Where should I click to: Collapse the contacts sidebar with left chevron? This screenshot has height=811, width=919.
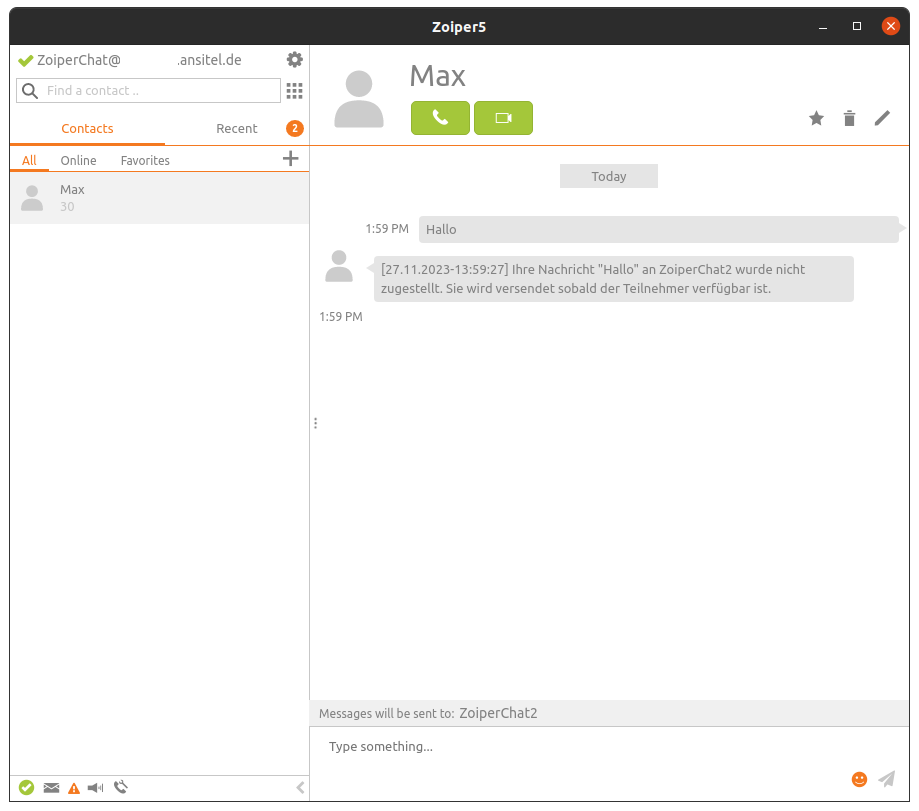pyautogui.click(x=300, y=788)
